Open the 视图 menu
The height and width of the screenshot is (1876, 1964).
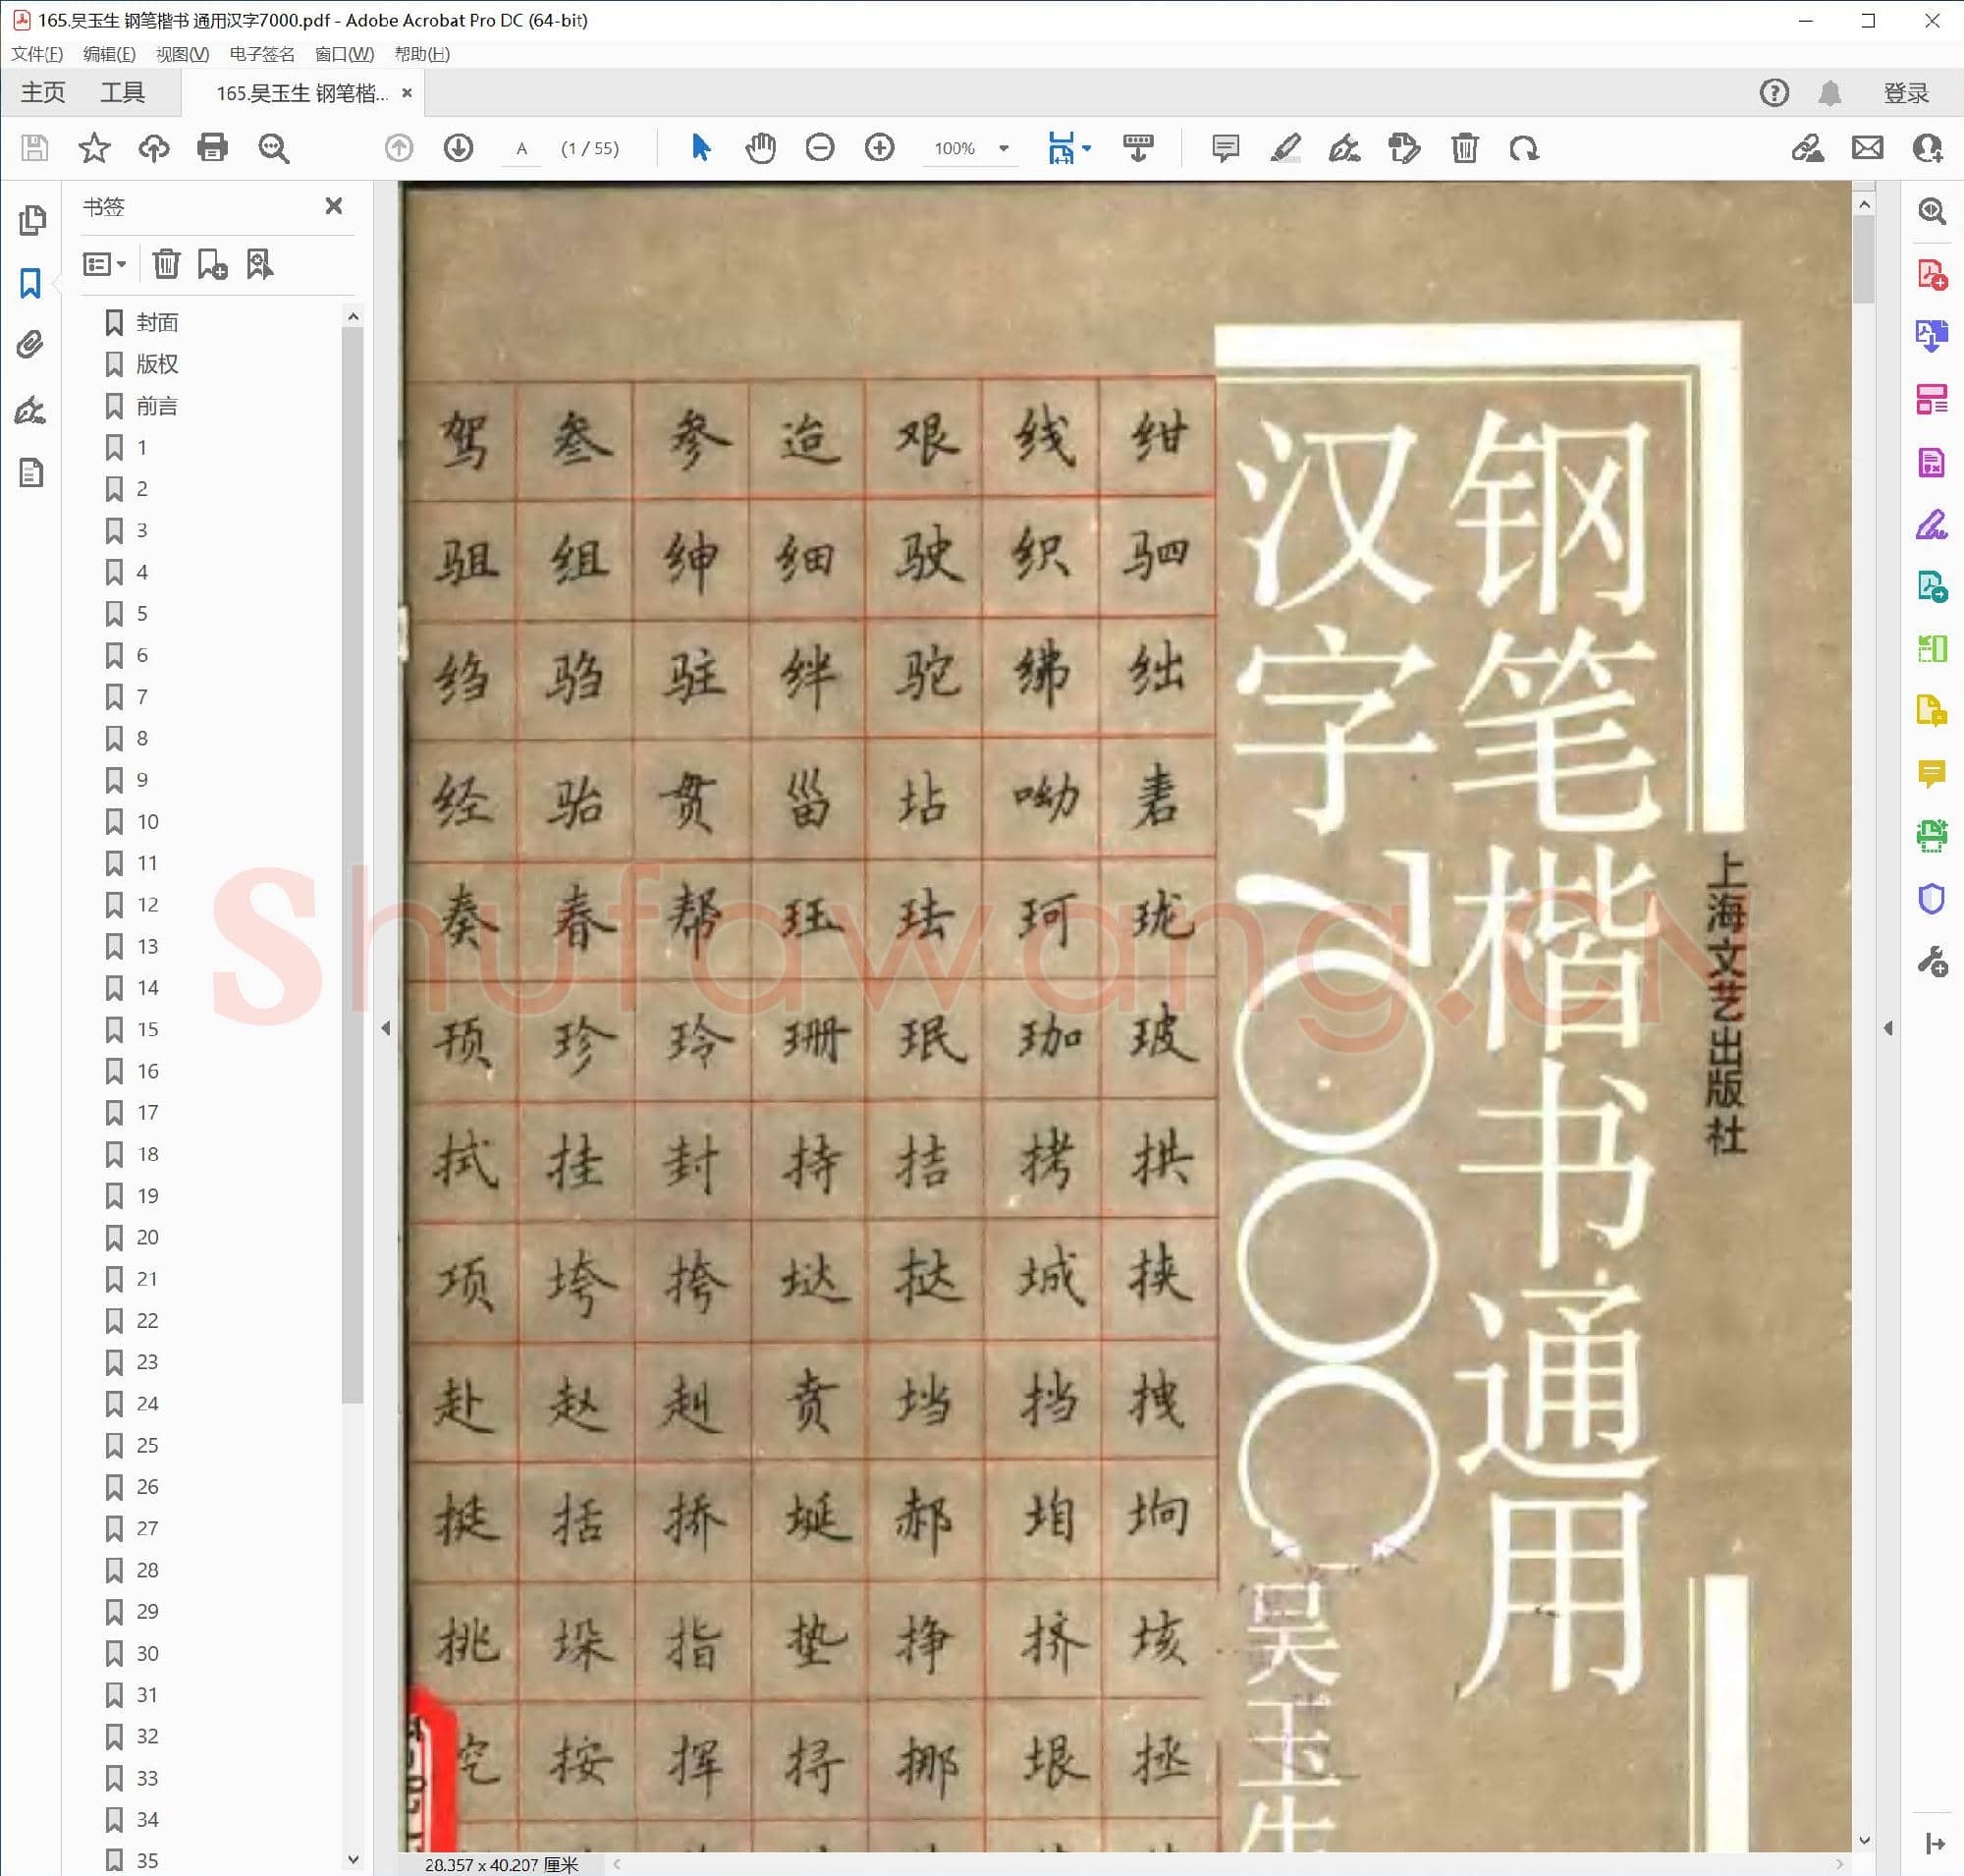coord(181,54)
